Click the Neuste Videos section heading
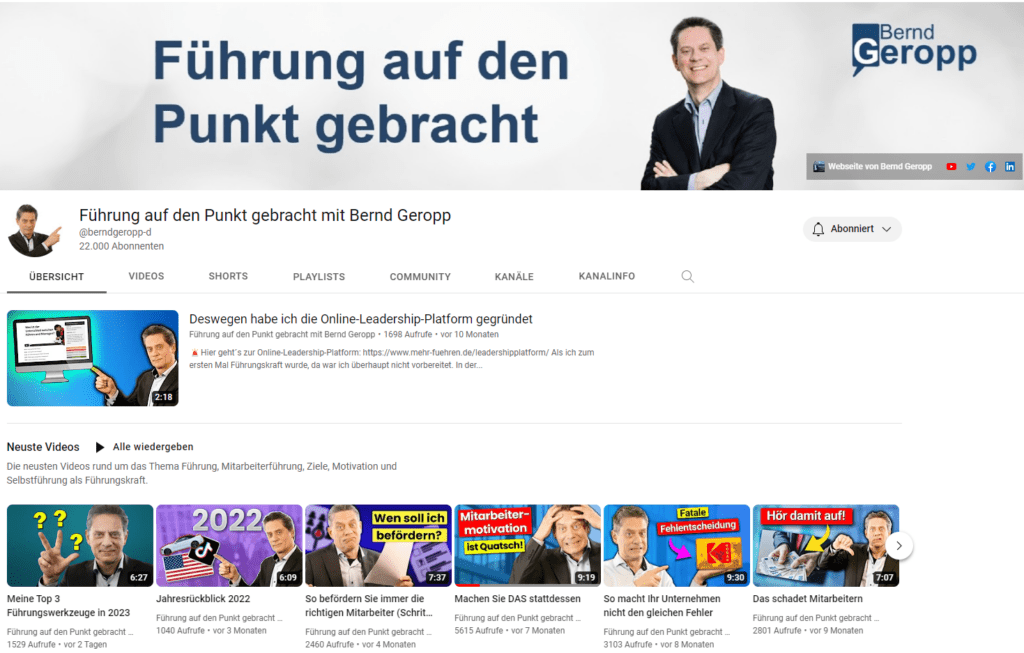 coord(43,447)
